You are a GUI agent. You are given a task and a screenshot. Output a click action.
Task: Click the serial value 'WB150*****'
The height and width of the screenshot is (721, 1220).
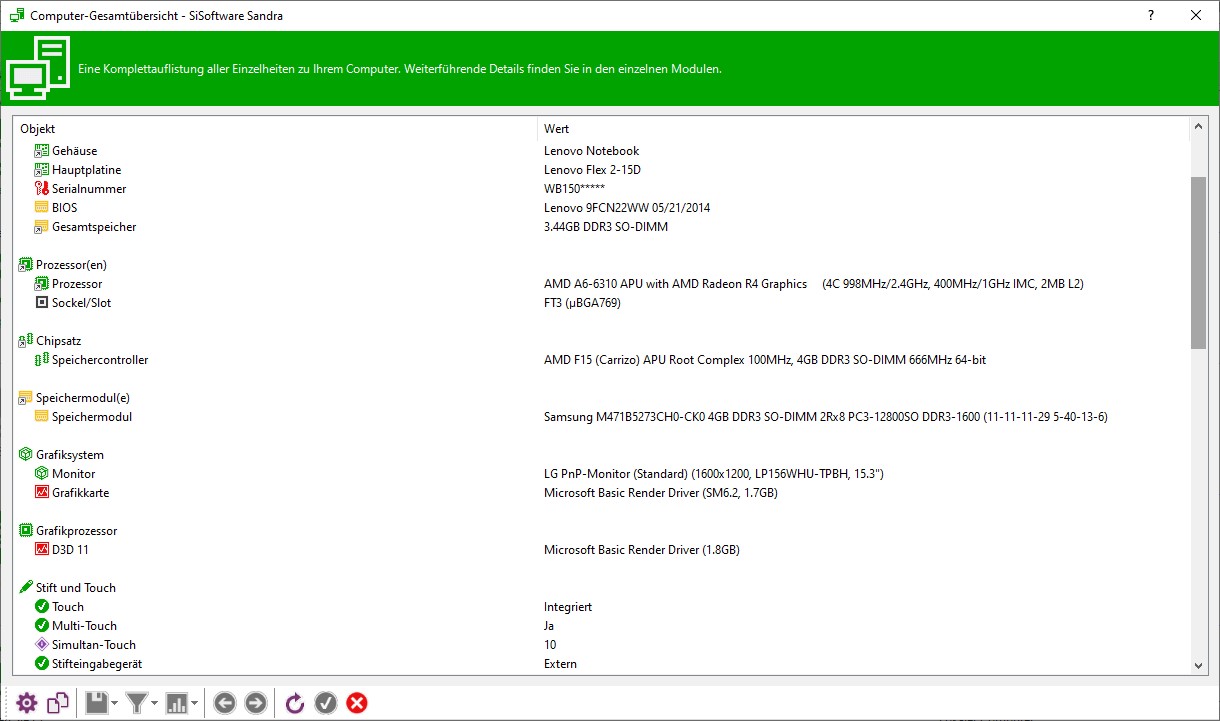tap(574, 189)
